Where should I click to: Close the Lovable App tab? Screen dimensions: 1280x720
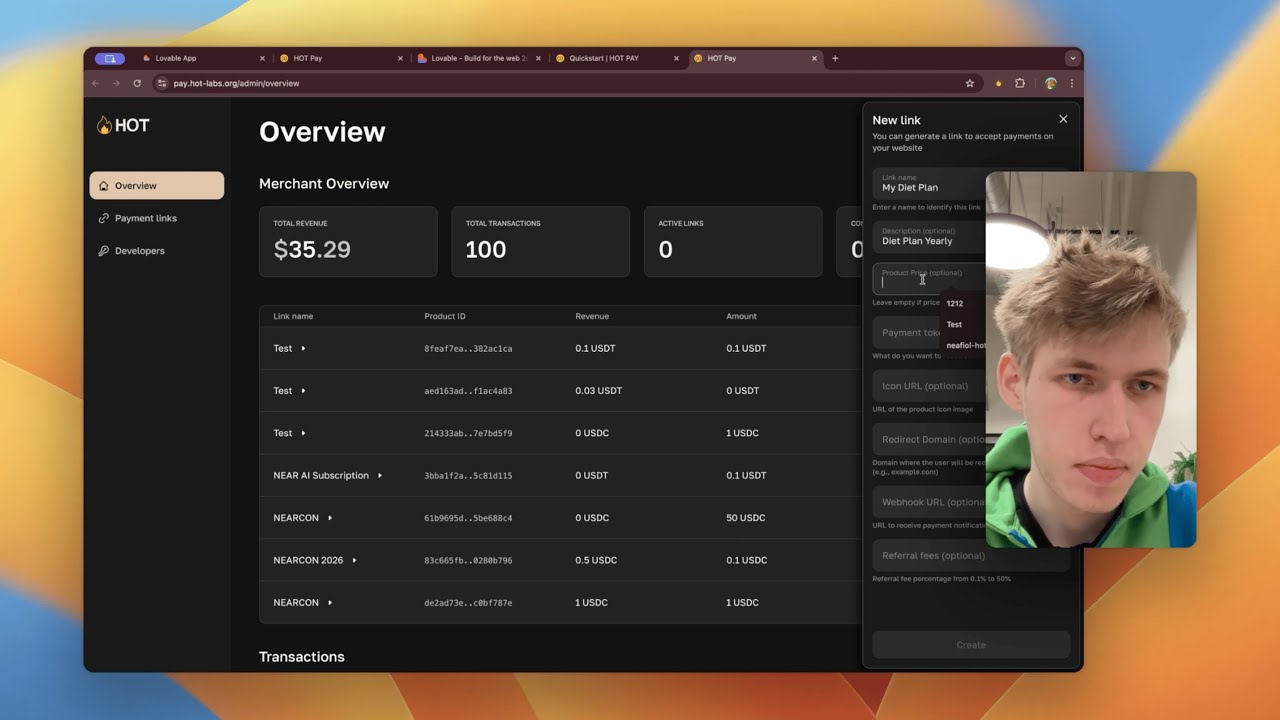pyautogui.click(x=262, y=58)
